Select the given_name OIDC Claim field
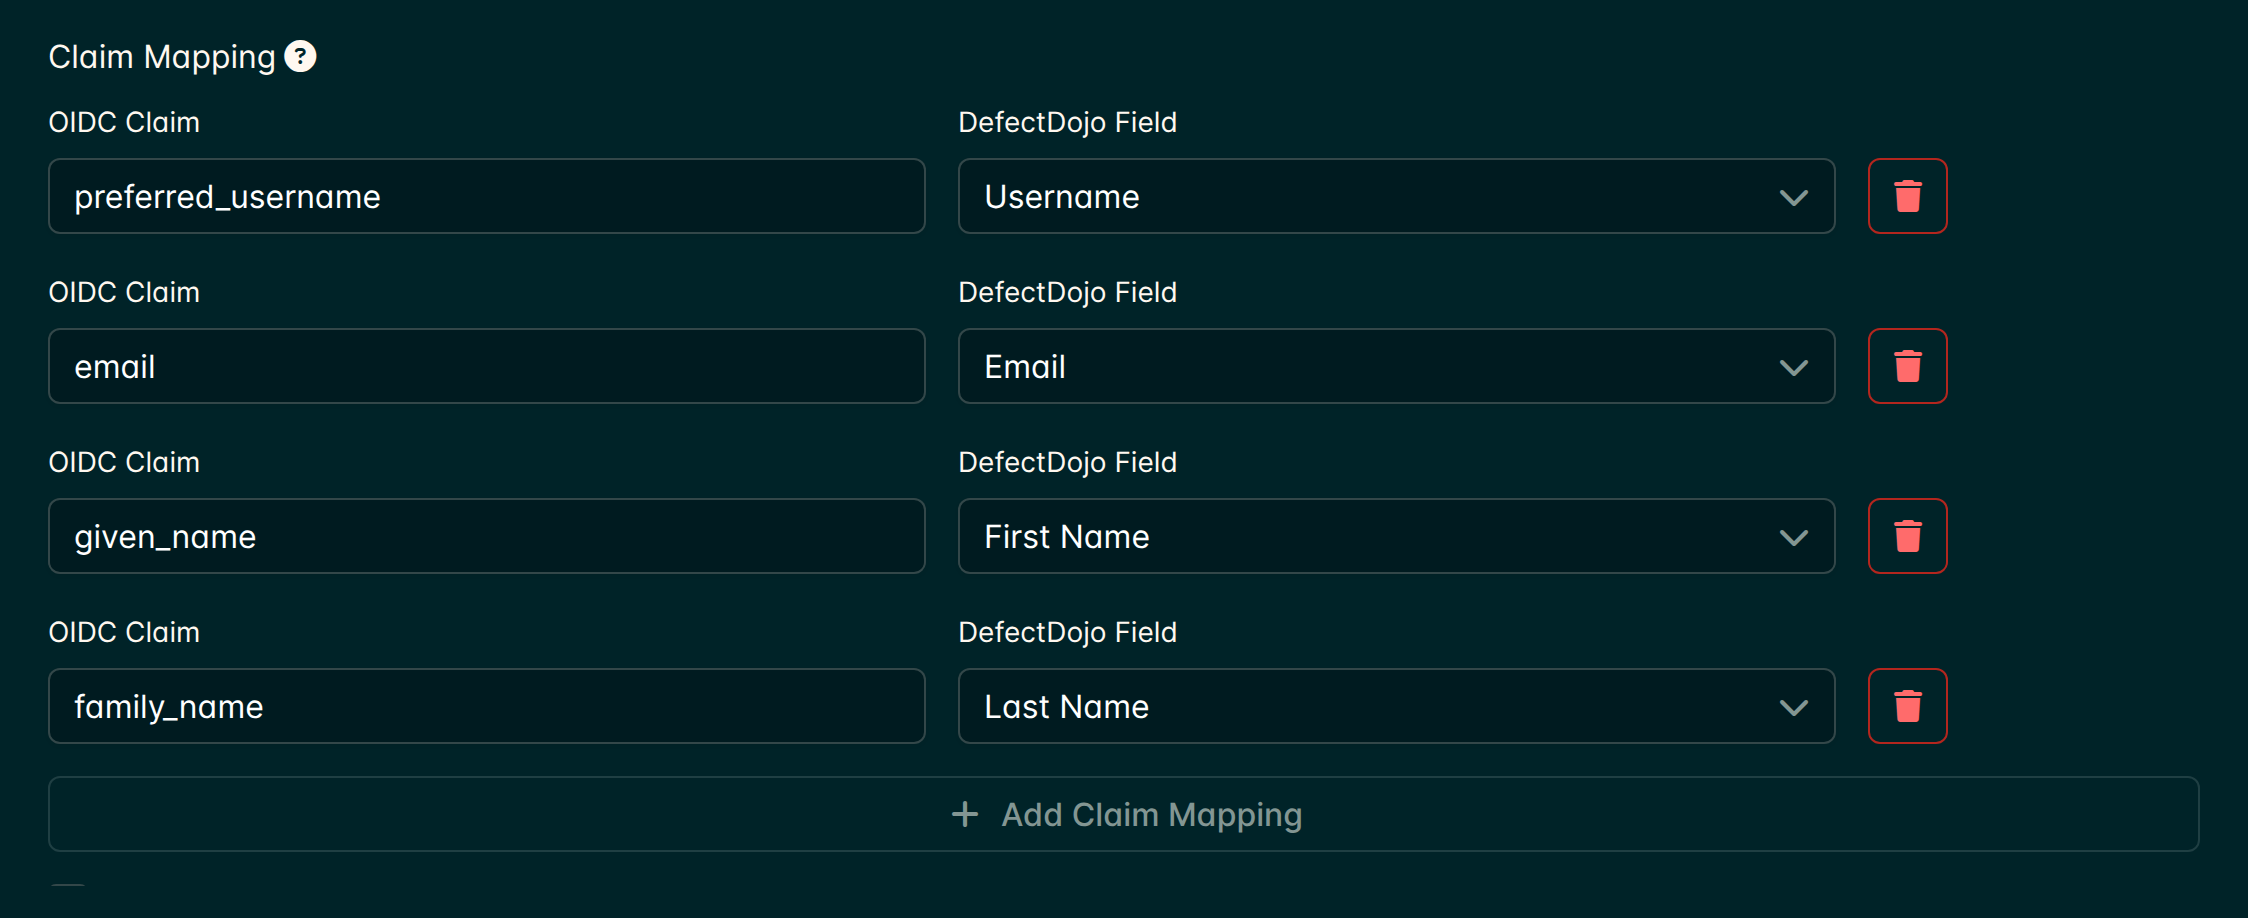Viewport: 2248px width, 918px height. pyautogui.click(x=486, y=536)
